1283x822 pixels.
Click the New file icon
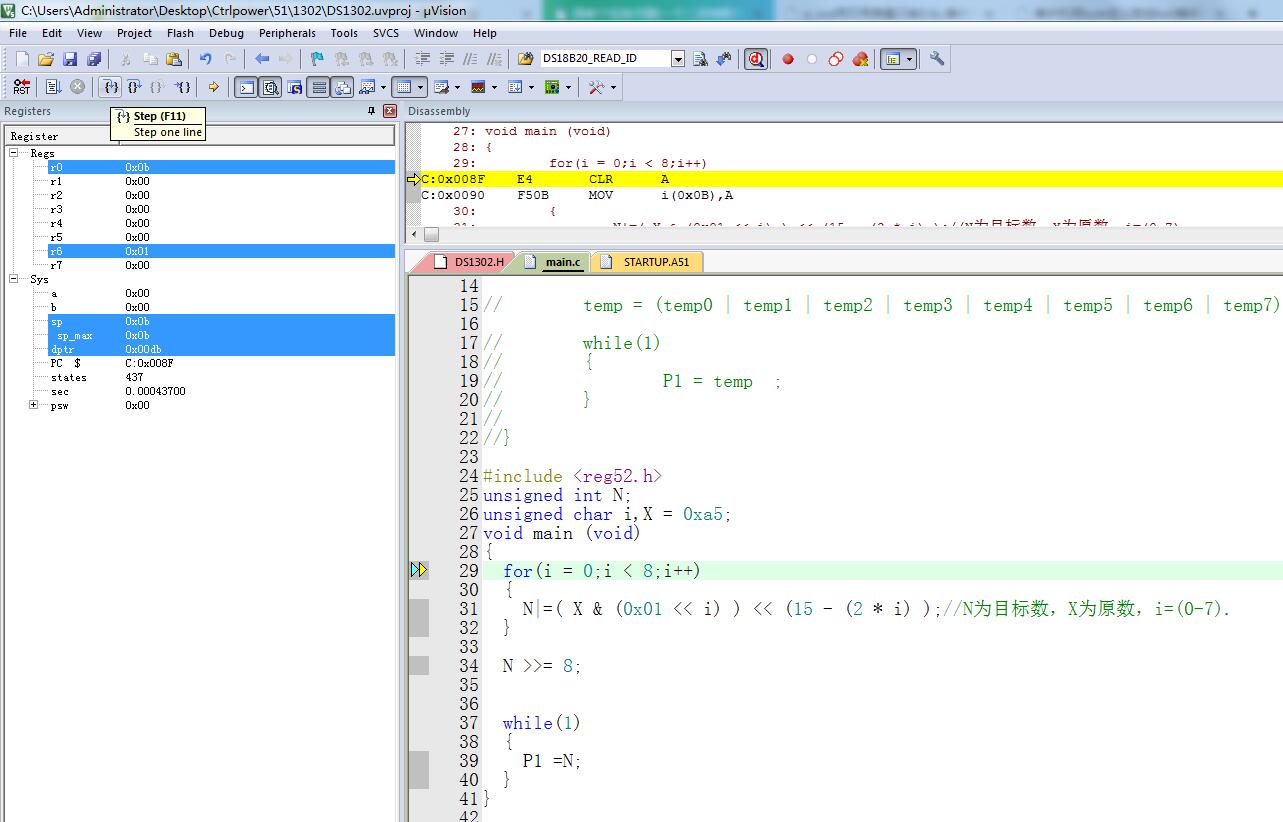pos(22,59)
